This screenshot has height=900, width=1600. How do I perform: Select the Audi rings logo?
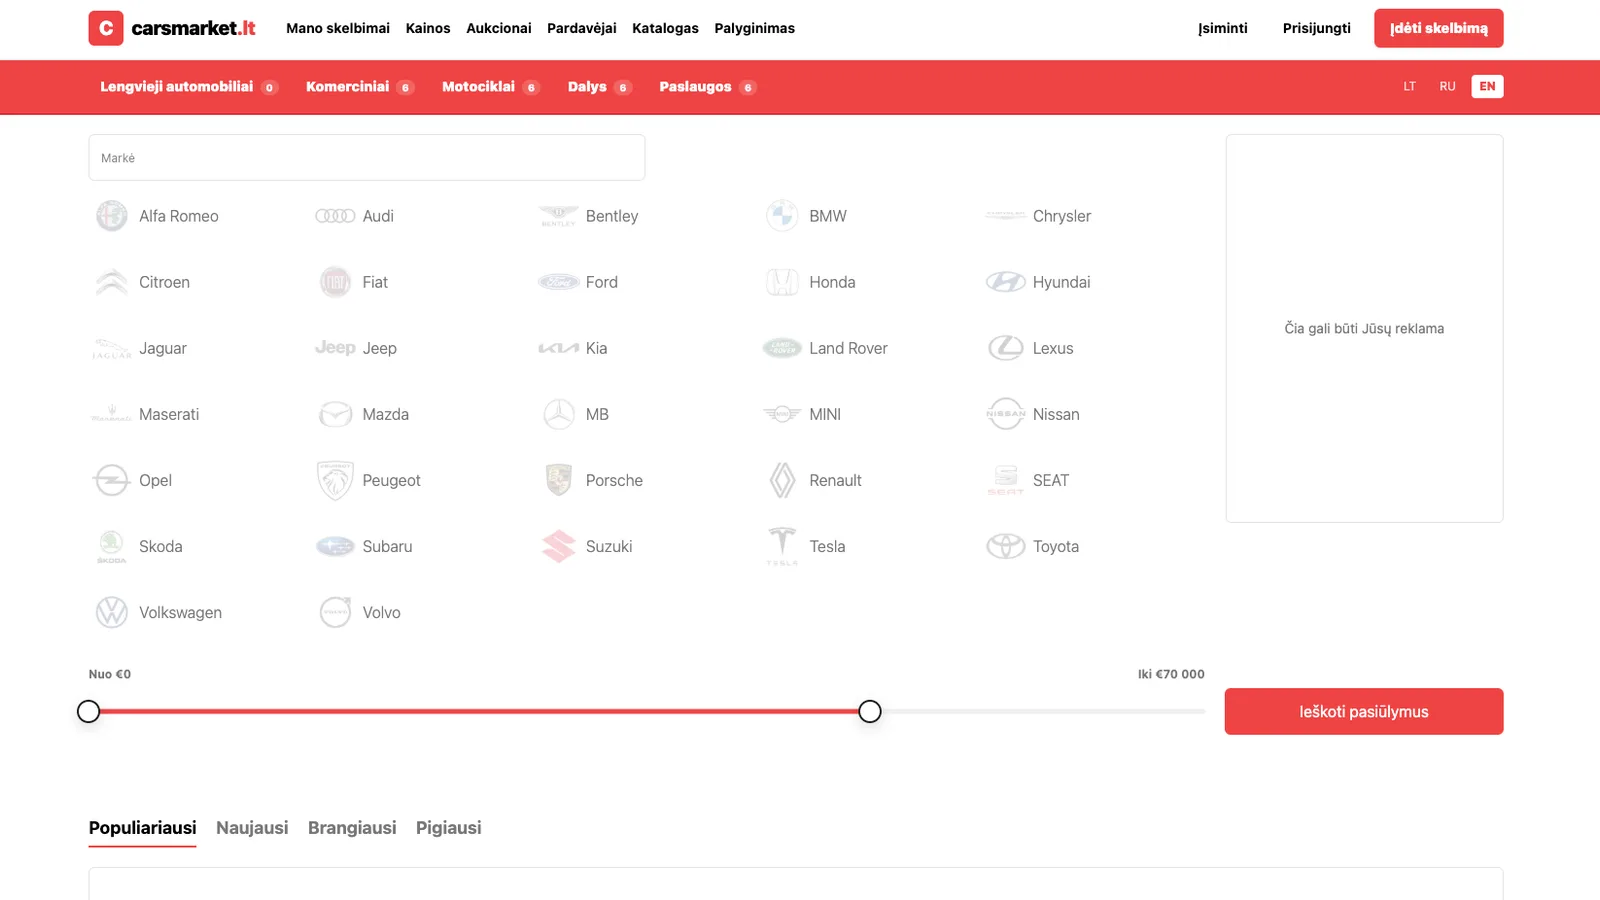335,216
